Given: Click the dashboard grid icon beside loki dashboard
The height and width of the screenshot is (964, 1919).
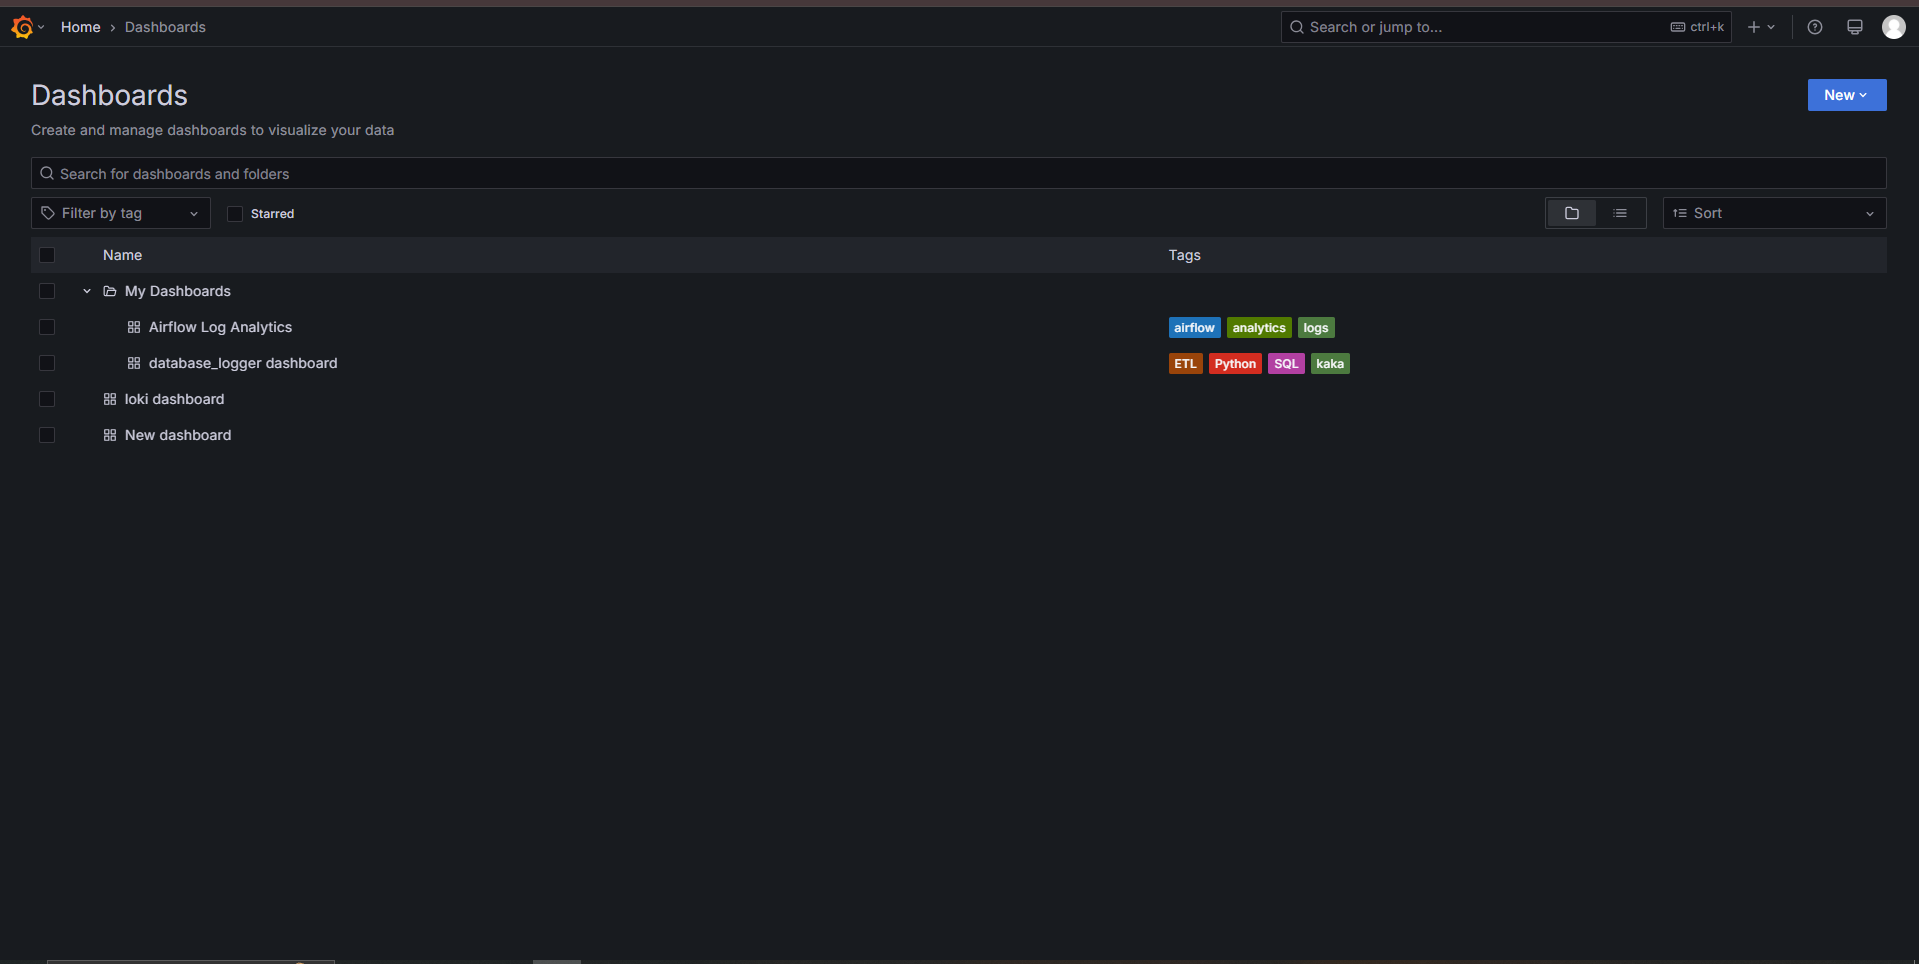Looking at the screenshot, I should pyautogui.click(x=110, y=399).
